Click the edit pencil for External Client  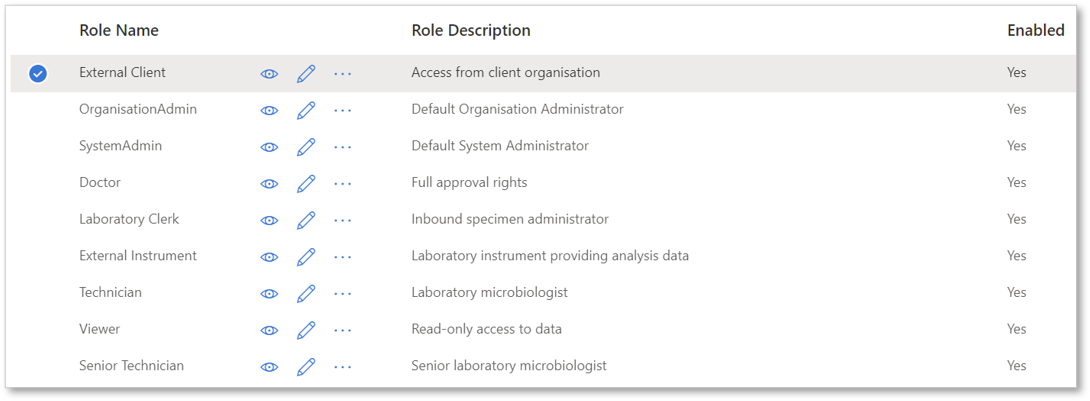click(x=306, y=73)
